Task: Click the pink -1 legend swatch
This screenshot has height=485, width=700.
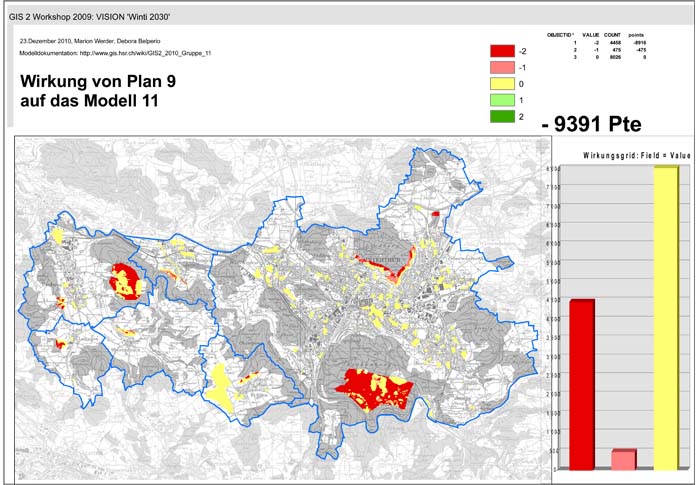Action: (501, 67)
